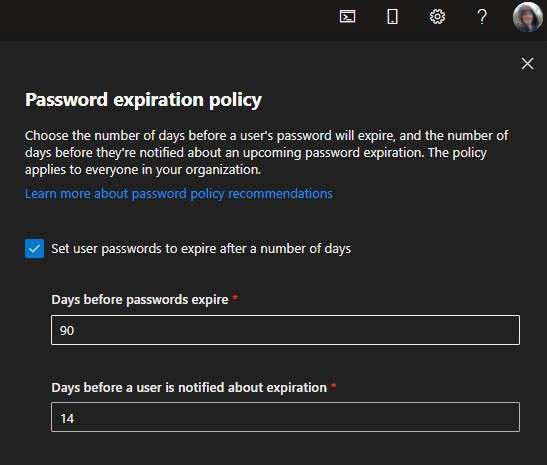
Task: Open the account profile picture menu
Action: (x=527, y=17)
